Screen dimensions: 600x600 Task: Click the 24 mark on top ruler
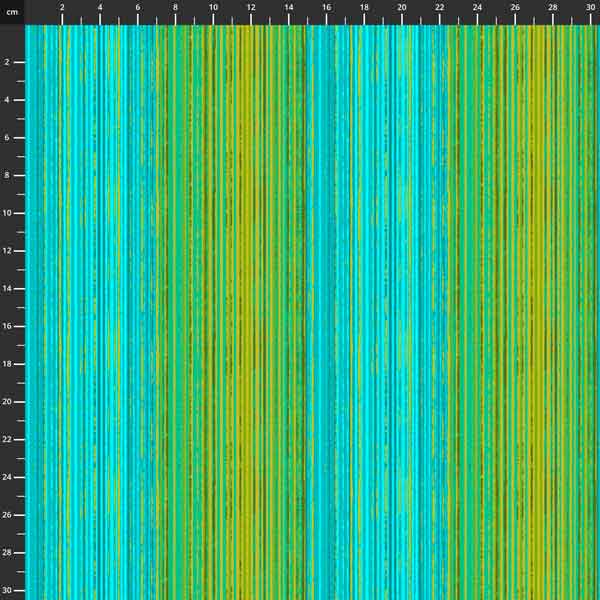pos(477,8)
